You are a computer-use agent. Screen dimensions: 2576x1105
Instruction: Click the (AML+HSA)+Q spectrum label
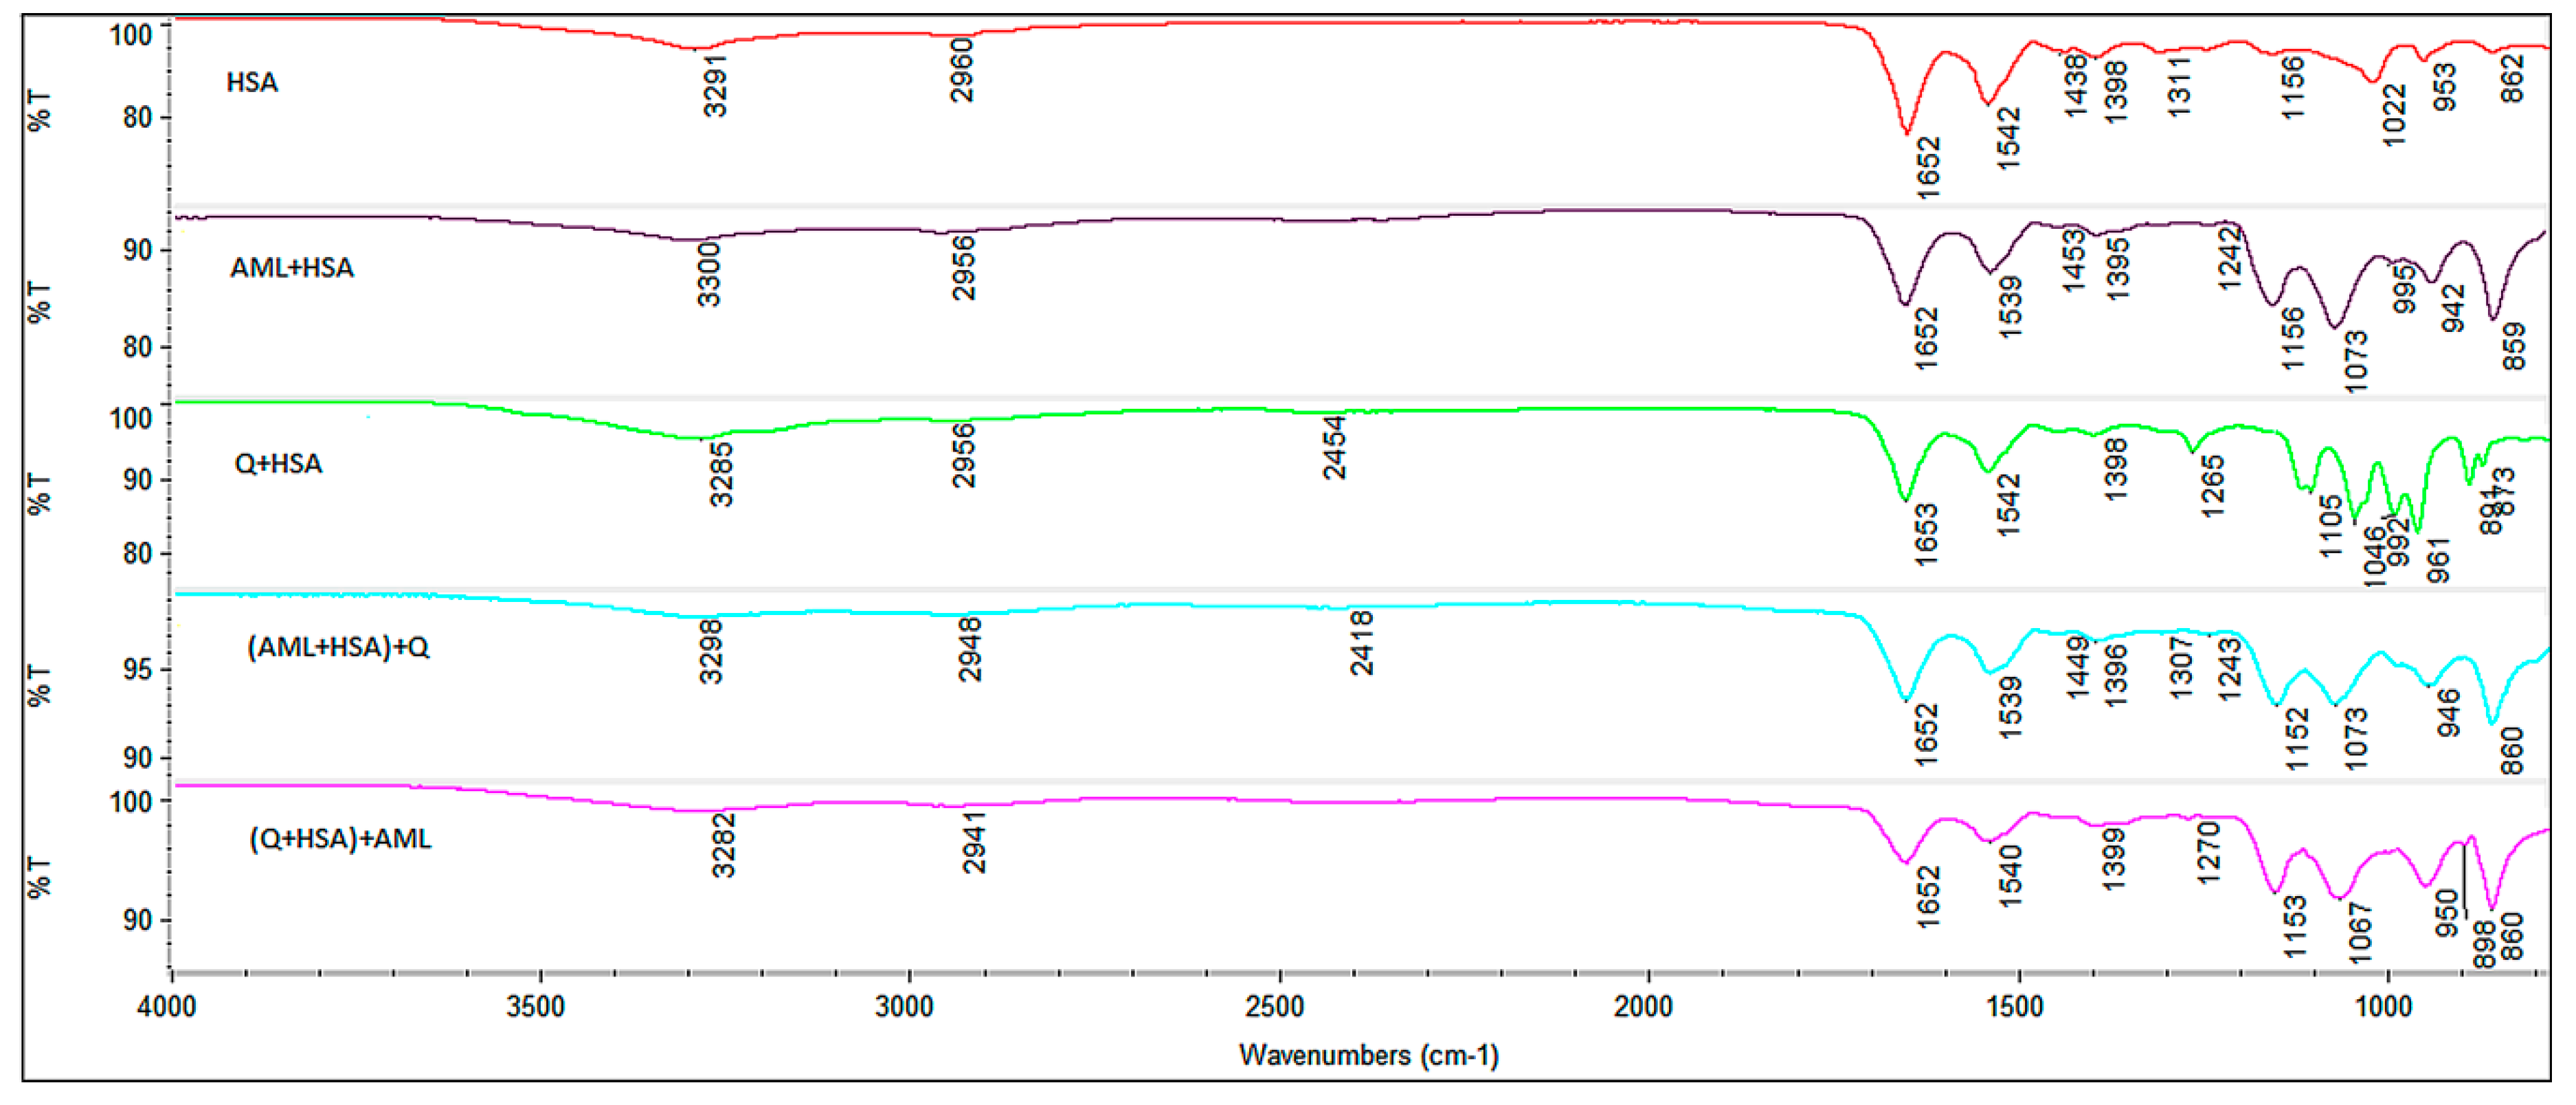coord(338,648)
